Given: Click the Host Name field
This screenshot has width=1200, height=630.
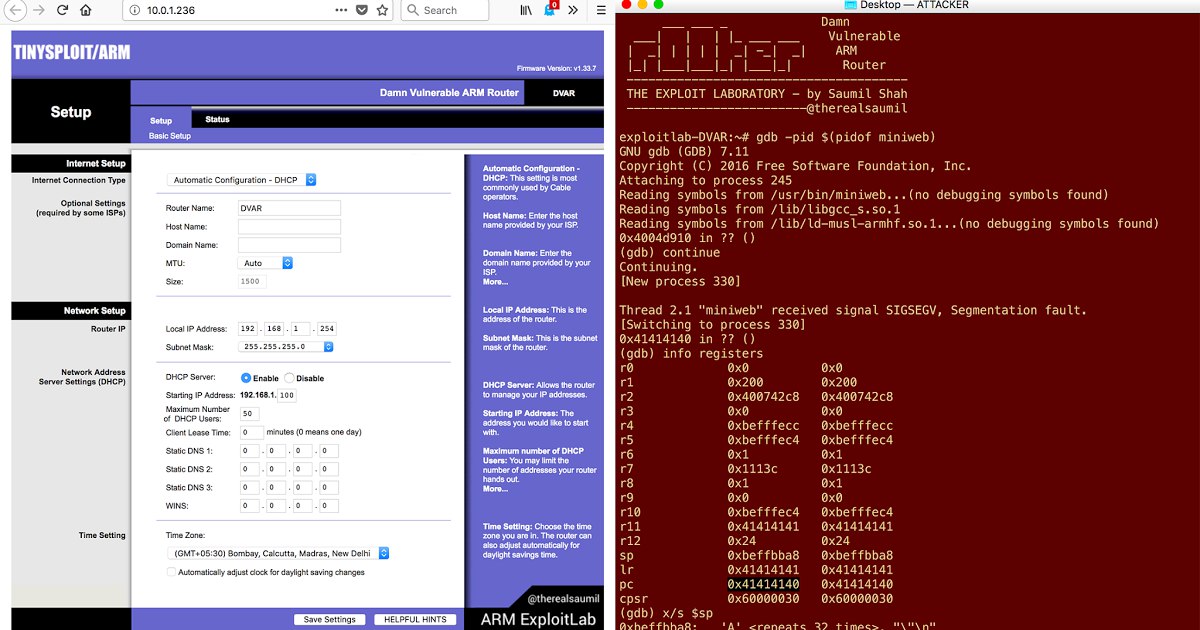Looking at the screenshot, I should pos(289,227).
